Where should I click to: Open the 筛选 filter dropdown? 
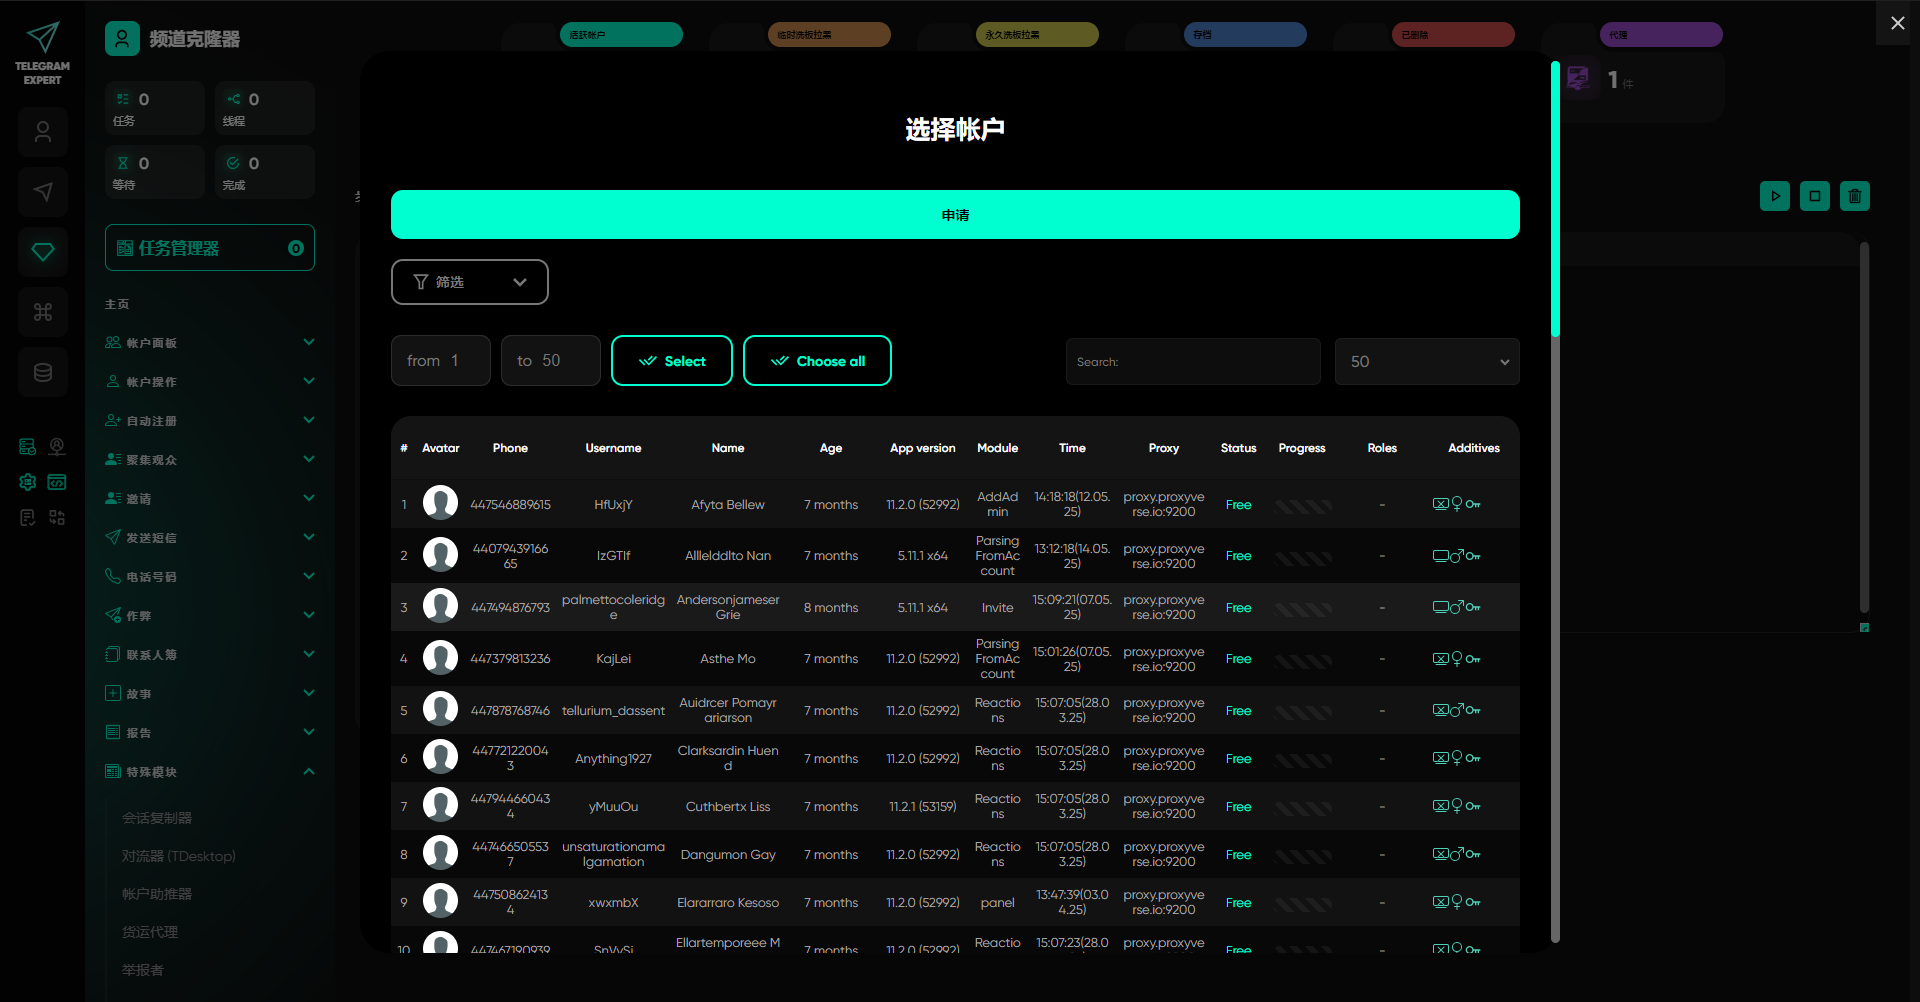[469, 282]
